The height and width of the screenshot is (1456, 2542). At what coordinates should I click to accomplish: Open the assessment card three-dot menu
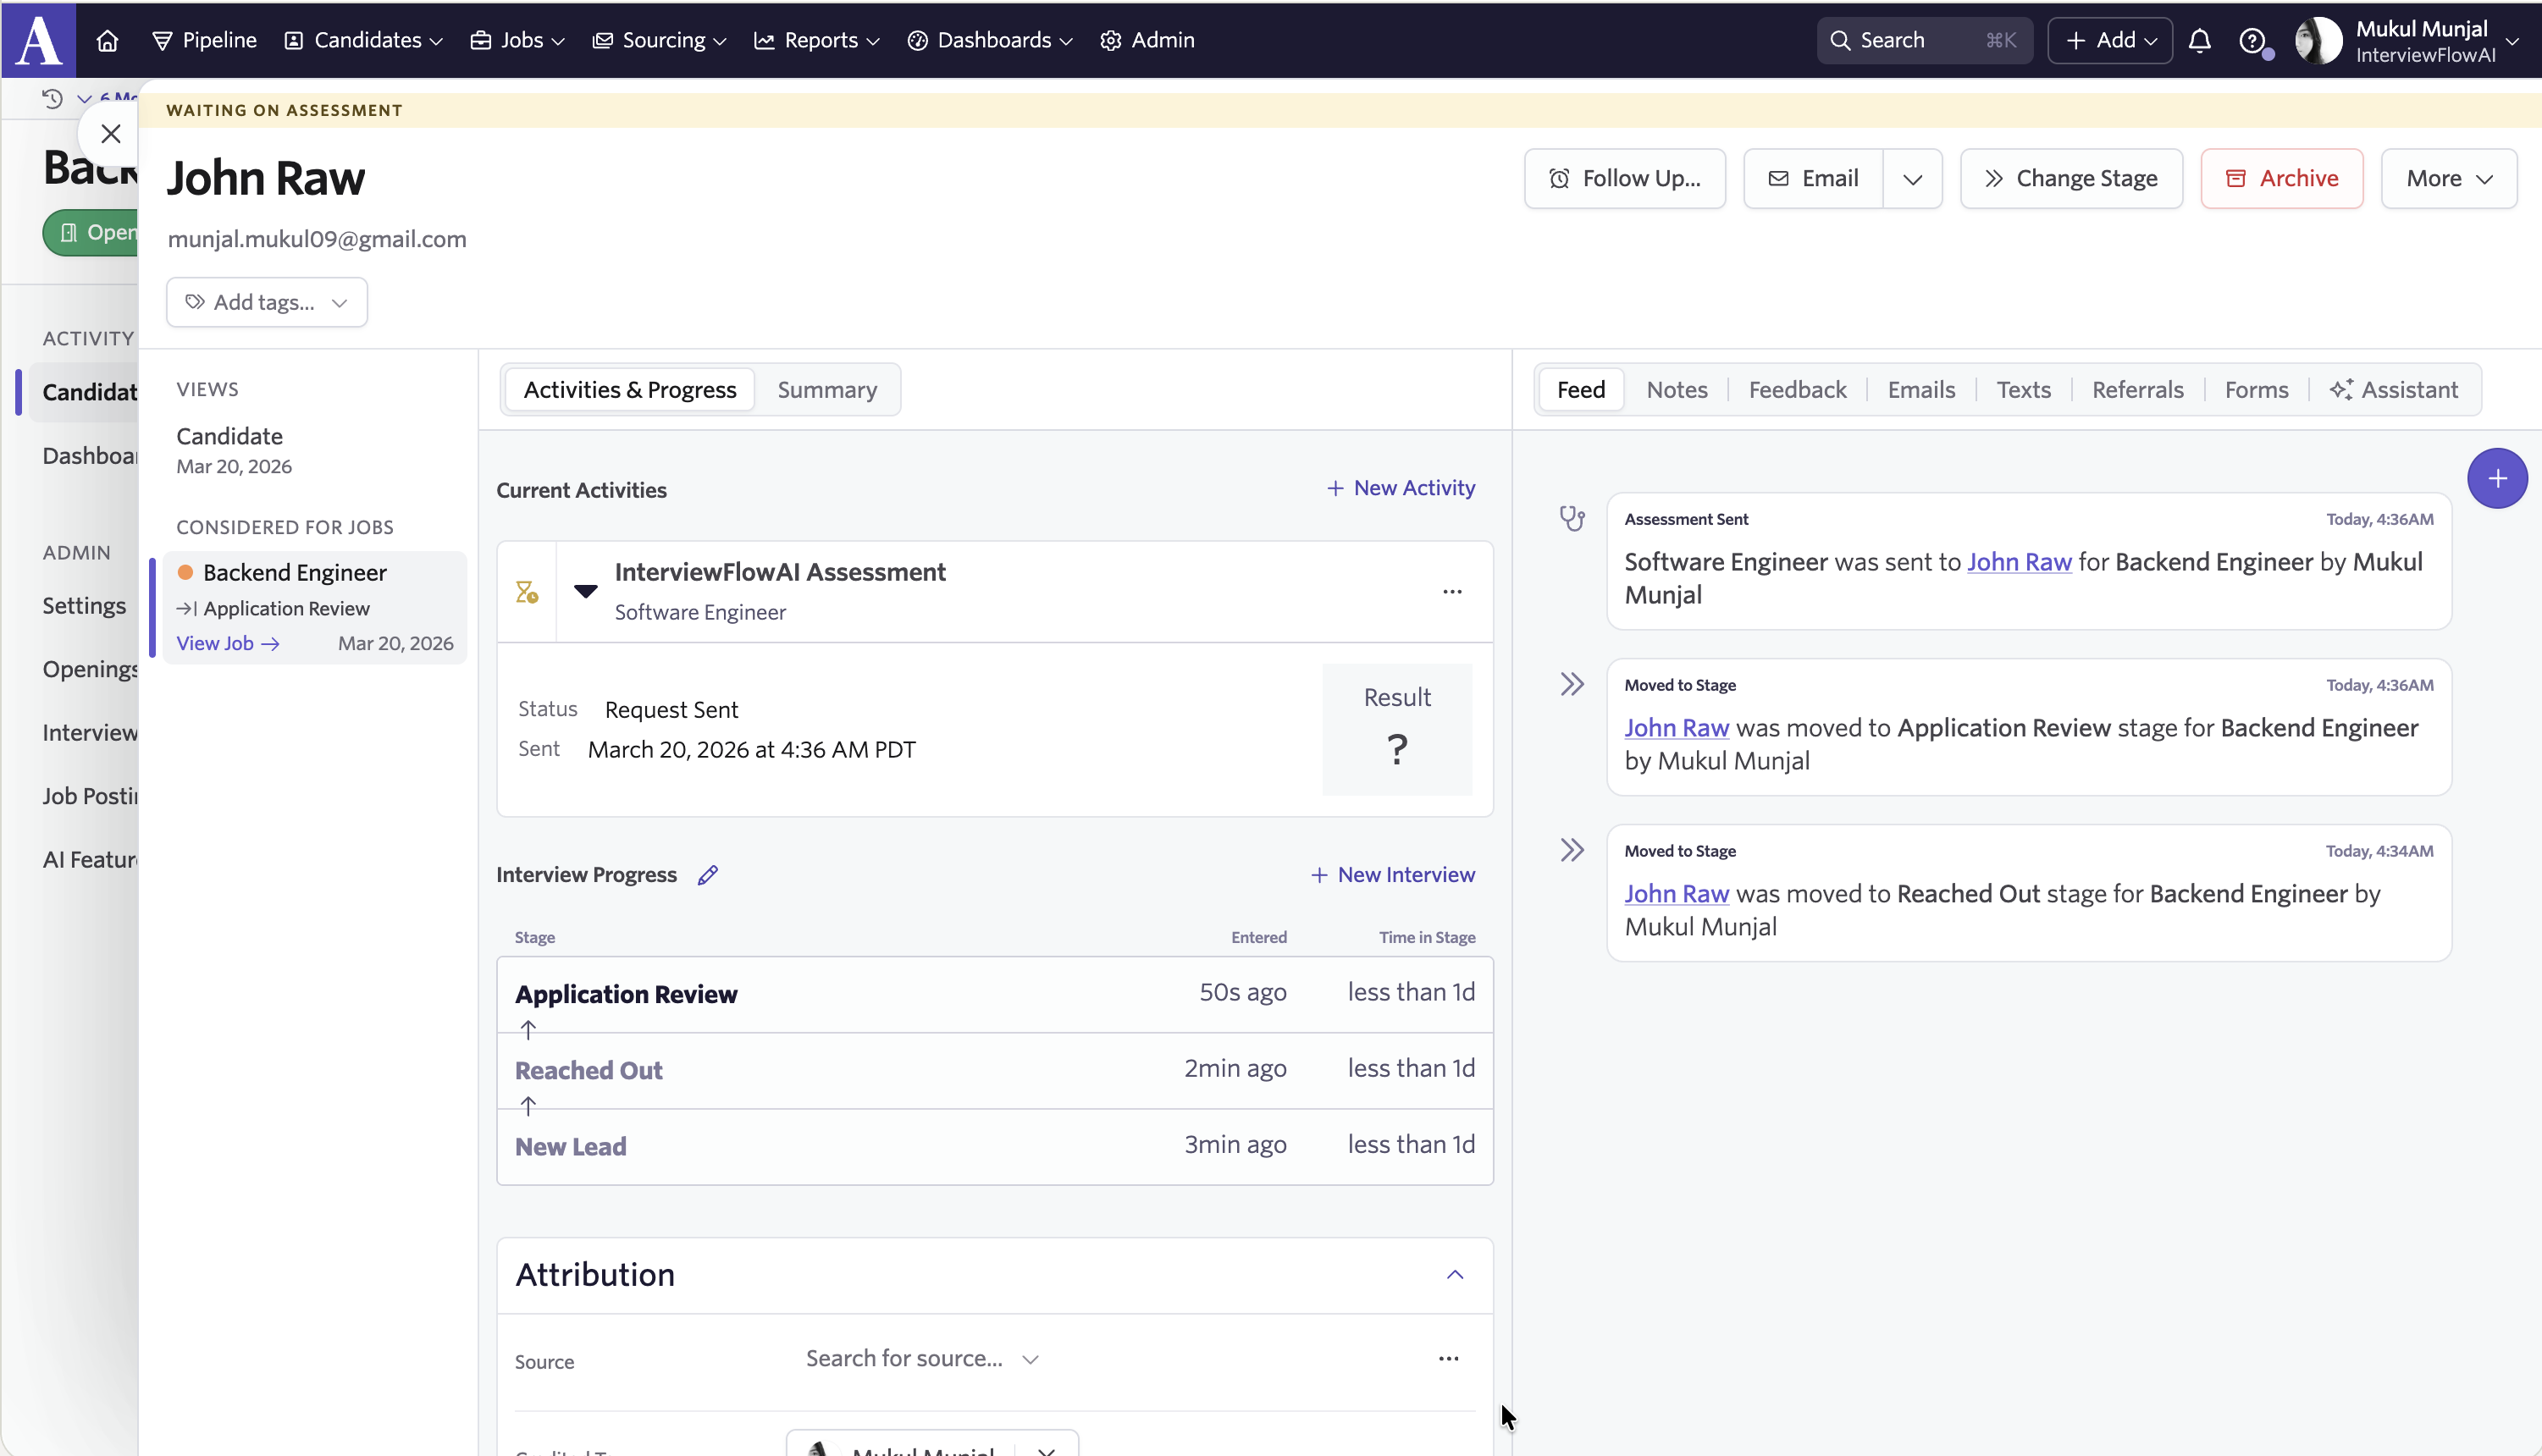[1452, 592]
